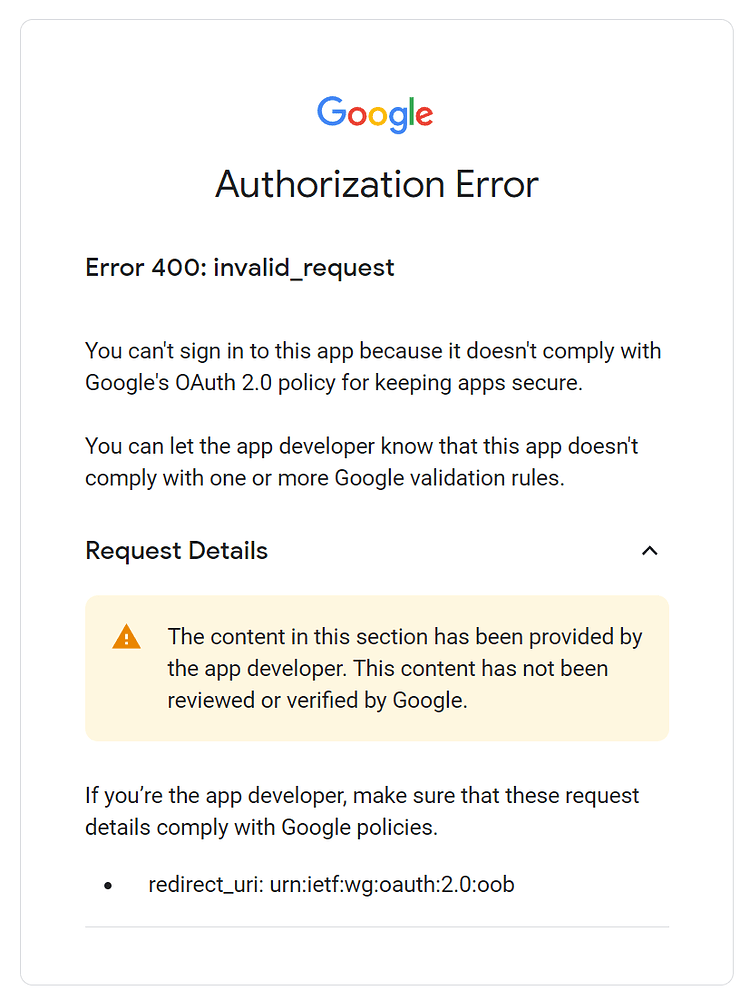Click the "Google's OAuth 2.0 policy" line
This screenshot has width=750, height=1000.
coord(333,382)
